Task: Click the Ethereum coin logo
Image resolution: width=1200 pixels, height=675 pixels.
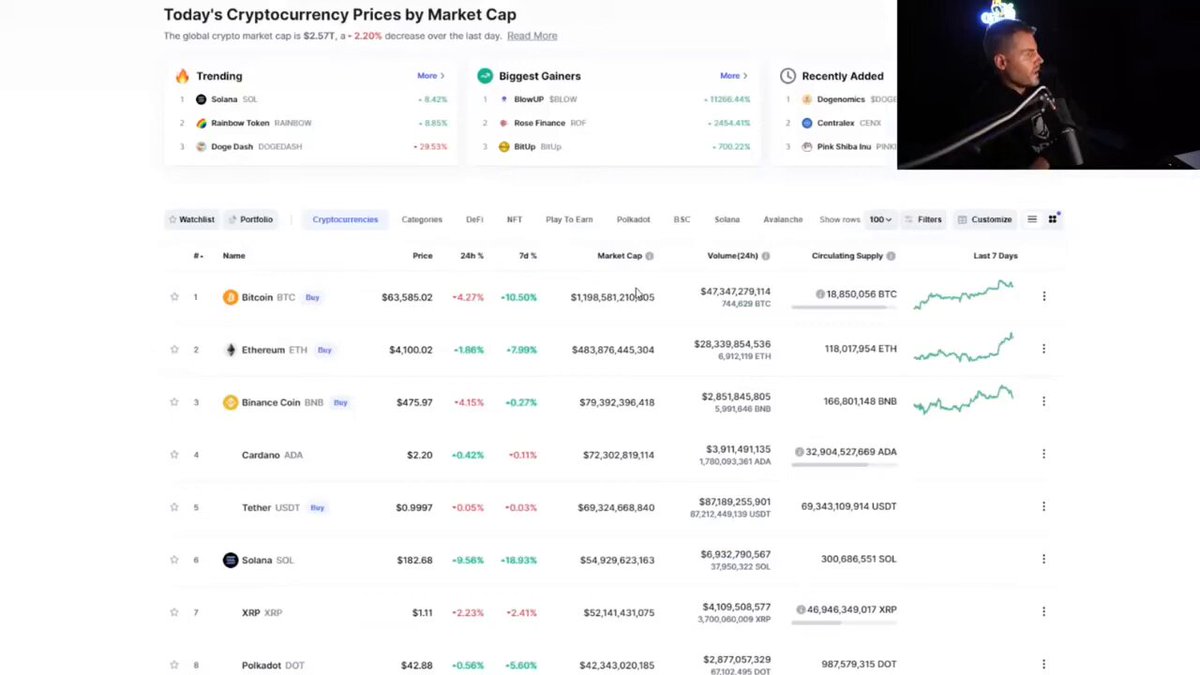Action: pyautogui.click(x=230, y=350)
